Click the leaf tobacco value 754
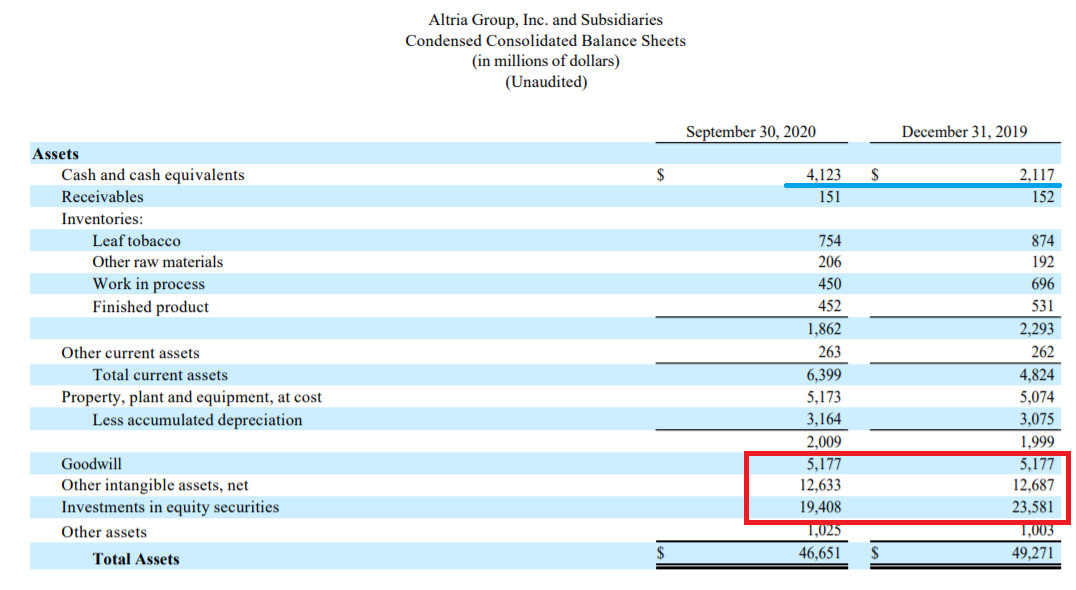The height and width of the screenshot is (590, 1076). coord(830,241)
